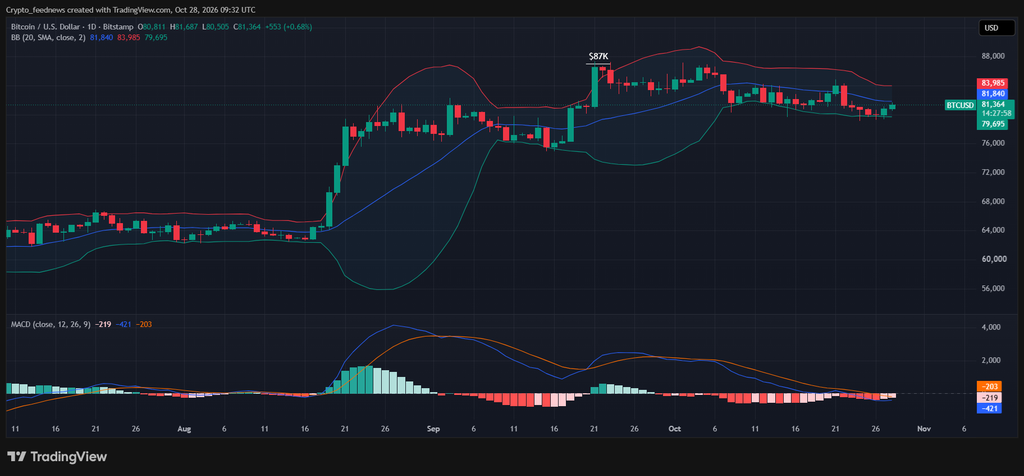The height and width of the screenshot is (476, 1024).
Task: Click the Aug label on the time axis
Action: point(184,429)
